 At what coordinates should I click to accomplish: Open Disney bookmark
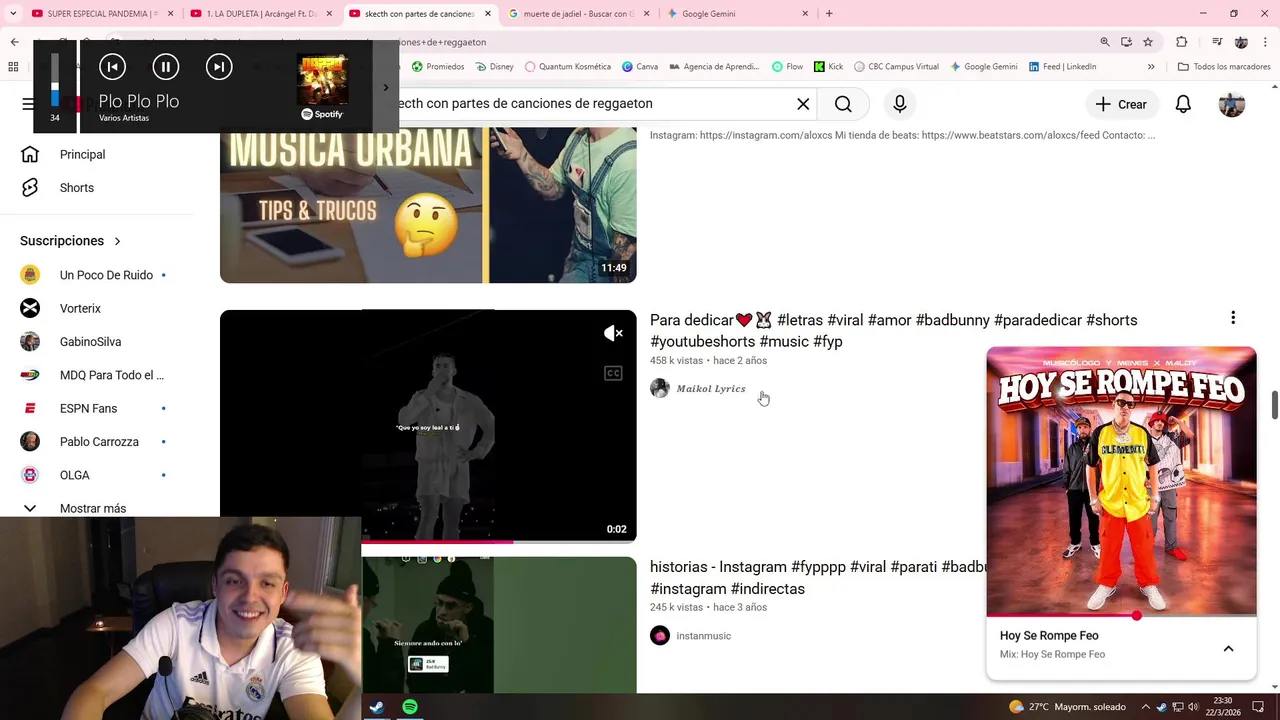tap(494, 67)
